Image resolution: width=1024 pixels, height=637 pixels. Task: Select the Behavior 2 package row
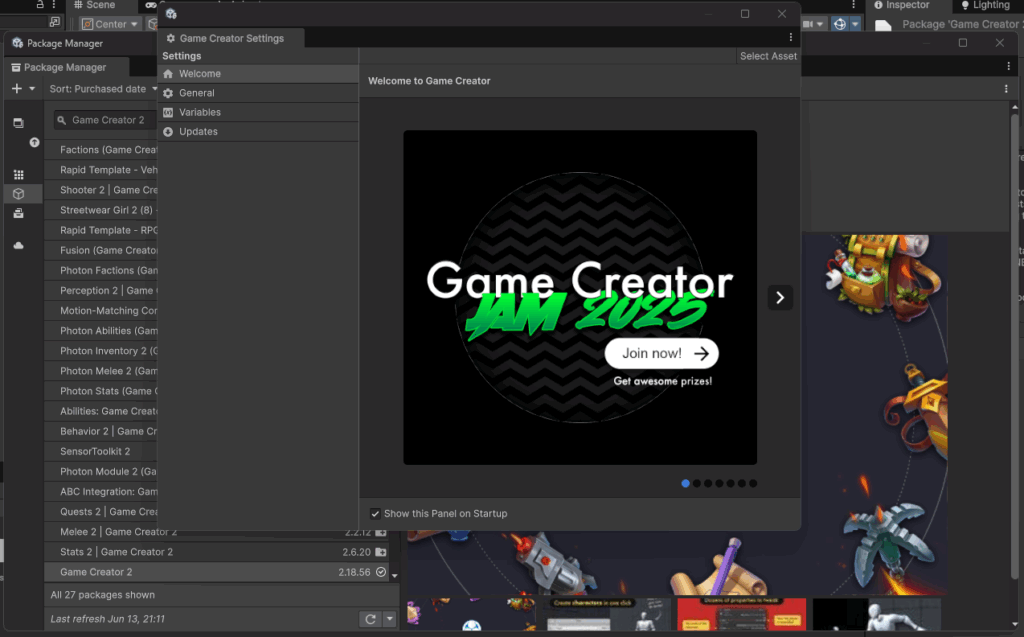(101, 432)
